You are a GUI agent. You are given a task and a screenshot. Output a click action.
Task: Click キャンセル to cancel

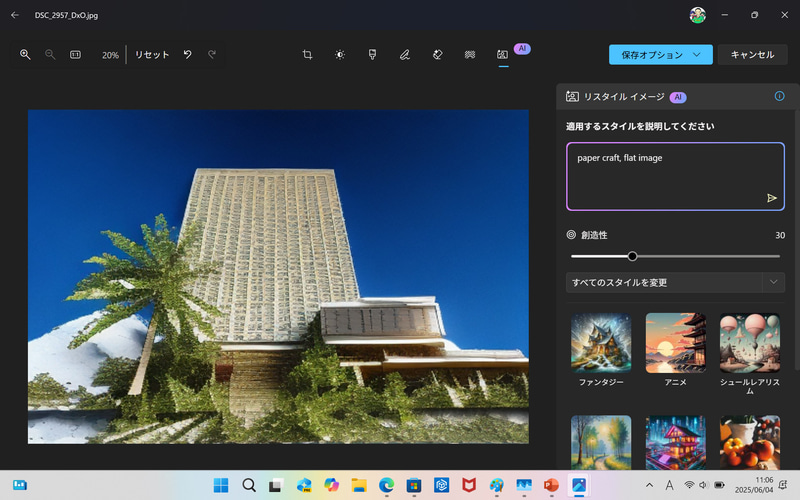click(x=753, y=55)
